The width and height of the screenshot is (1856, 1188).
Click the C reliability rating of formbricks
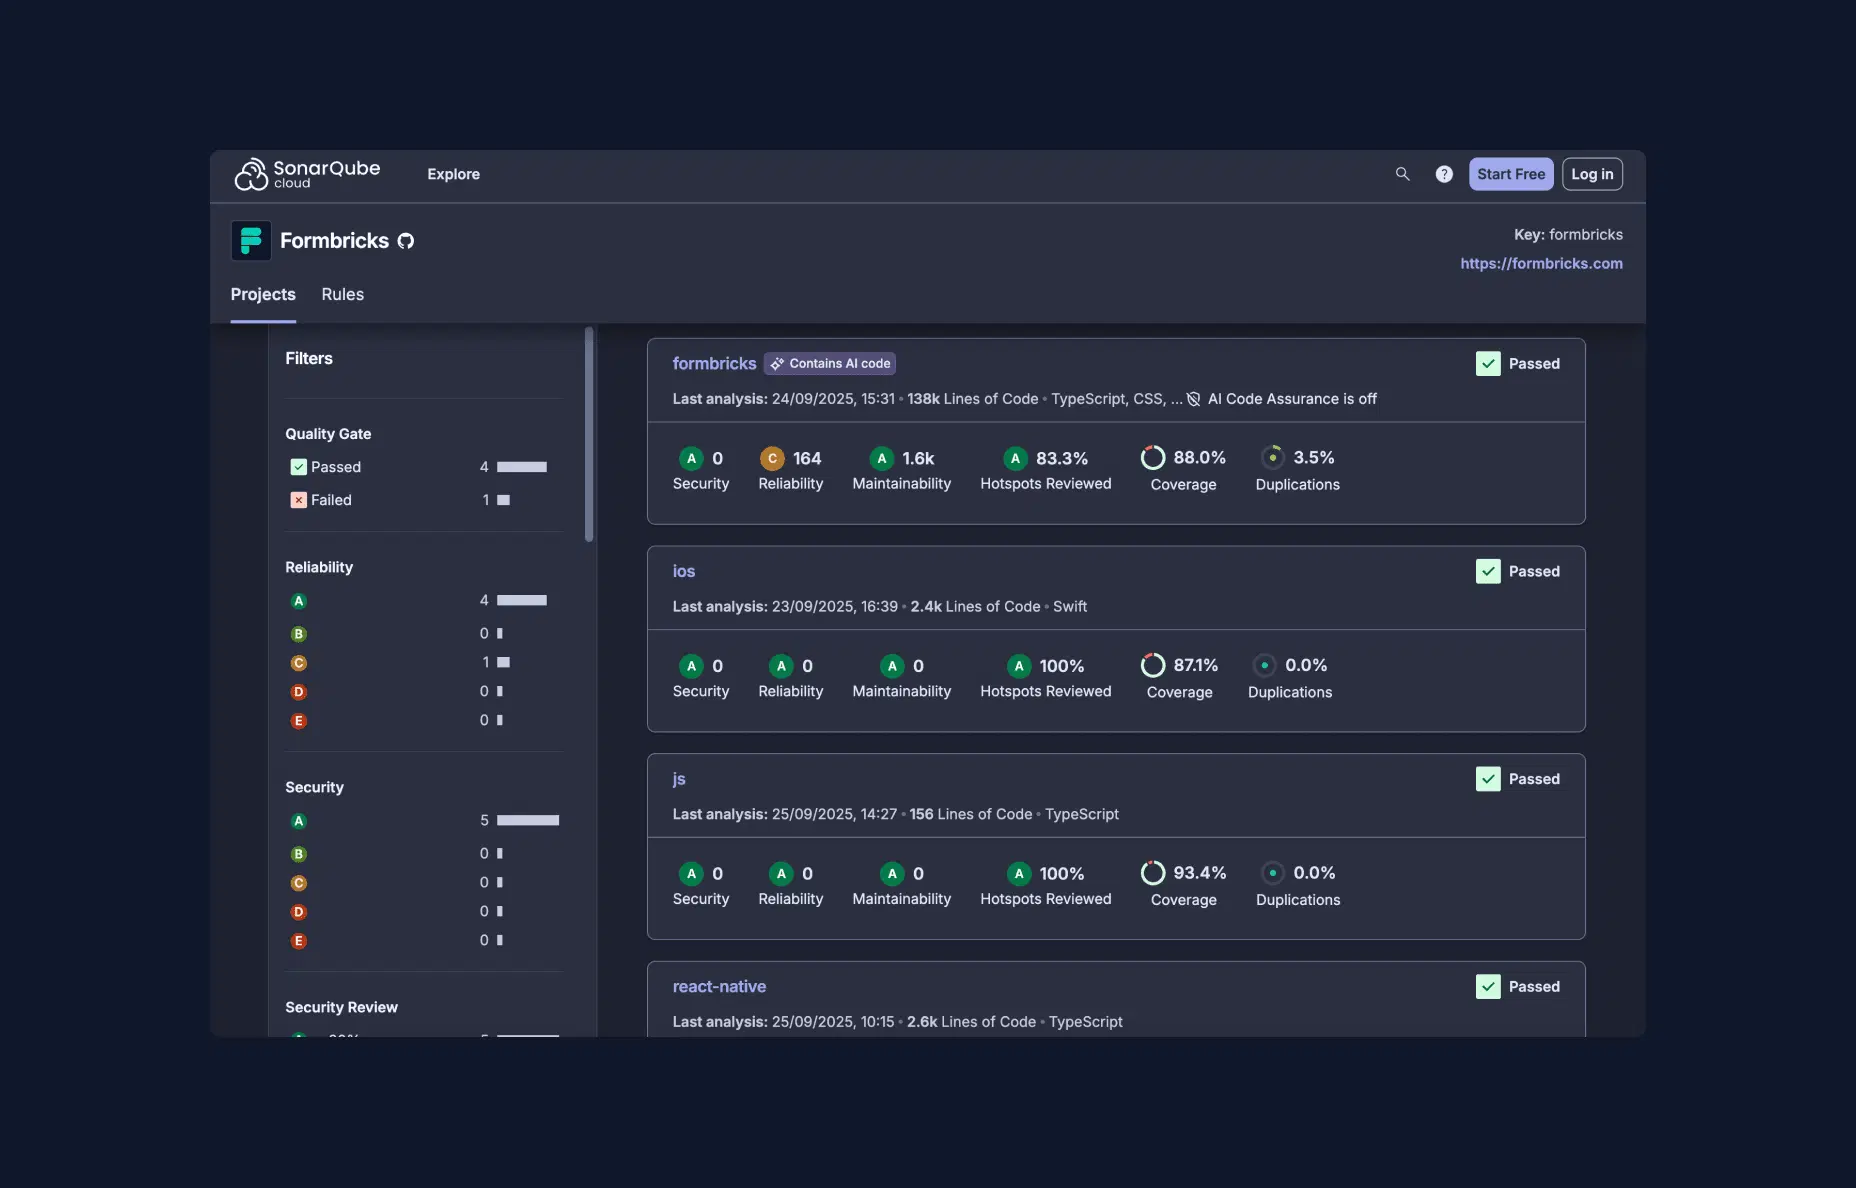pos(772,458)
